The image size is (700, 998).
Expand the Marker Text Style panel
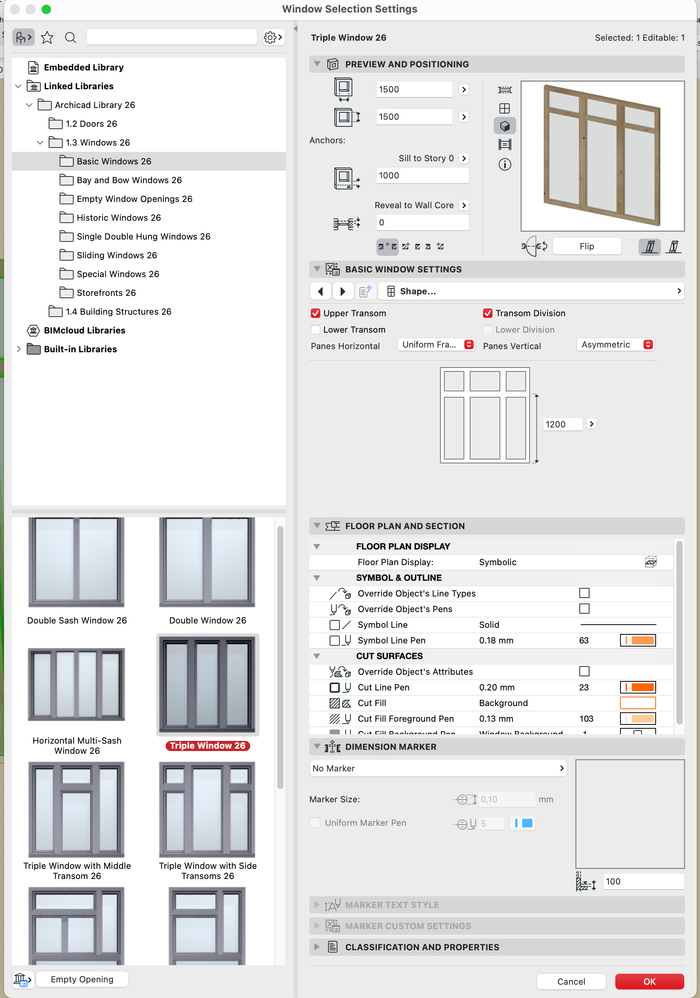point(316,904)
